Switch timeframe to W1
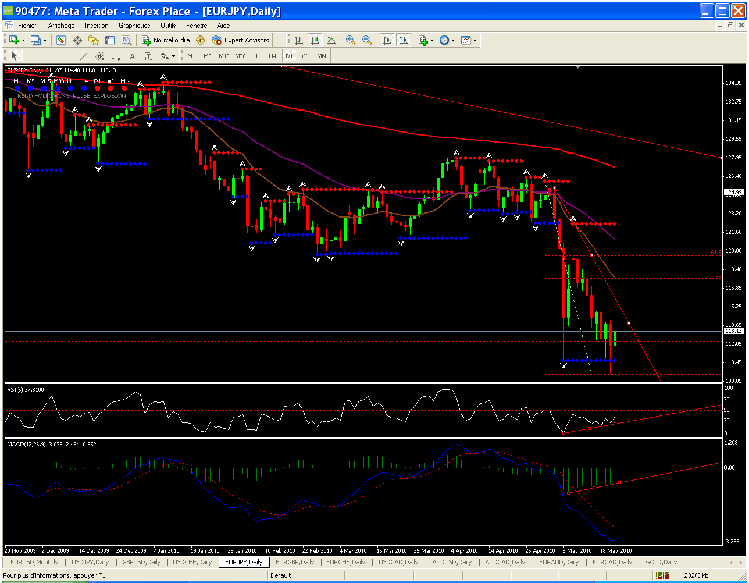The height and width of the screenshot is (583, 749). (305, 56)
